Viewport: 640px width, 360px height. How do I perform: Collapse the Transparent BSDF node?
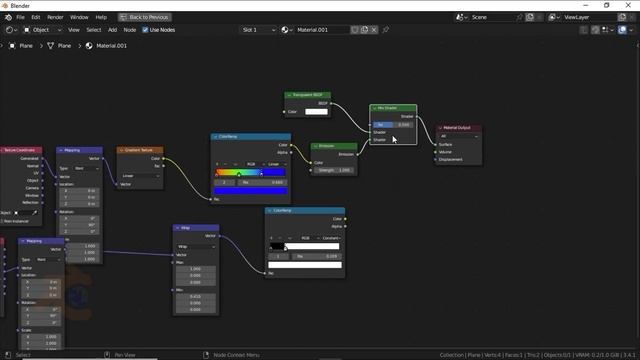pyautogui.click(x=289, y=95)
